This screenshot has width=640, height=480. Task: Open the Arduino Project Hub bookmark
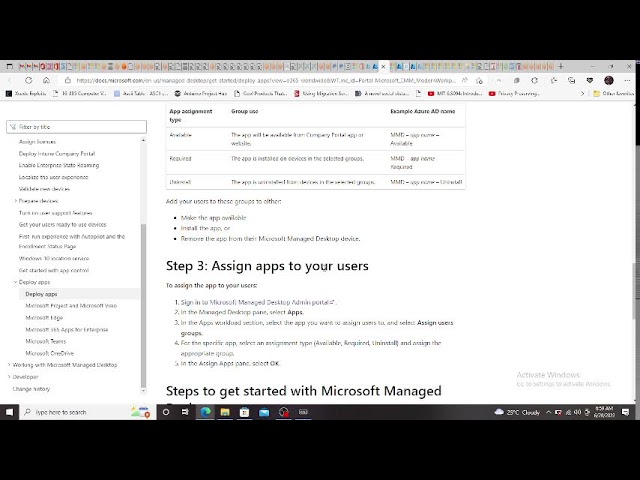point(200,93)
